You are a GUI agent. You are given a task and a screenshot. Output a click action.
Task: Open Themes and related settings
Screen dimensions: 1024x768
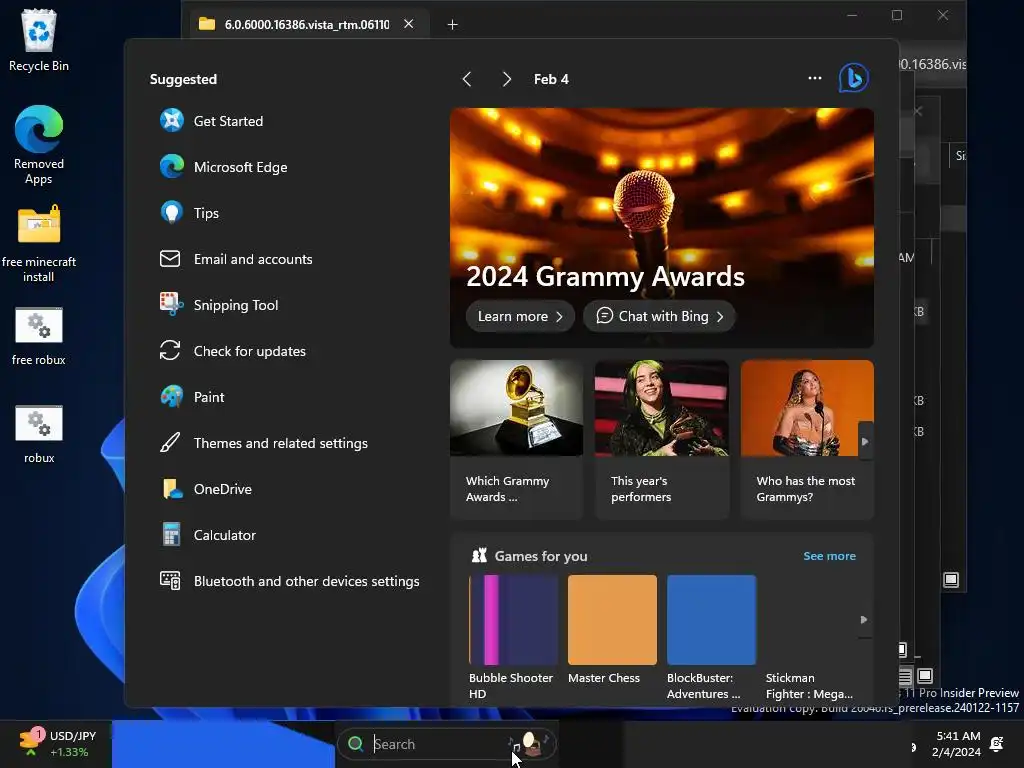pos(264,443)
